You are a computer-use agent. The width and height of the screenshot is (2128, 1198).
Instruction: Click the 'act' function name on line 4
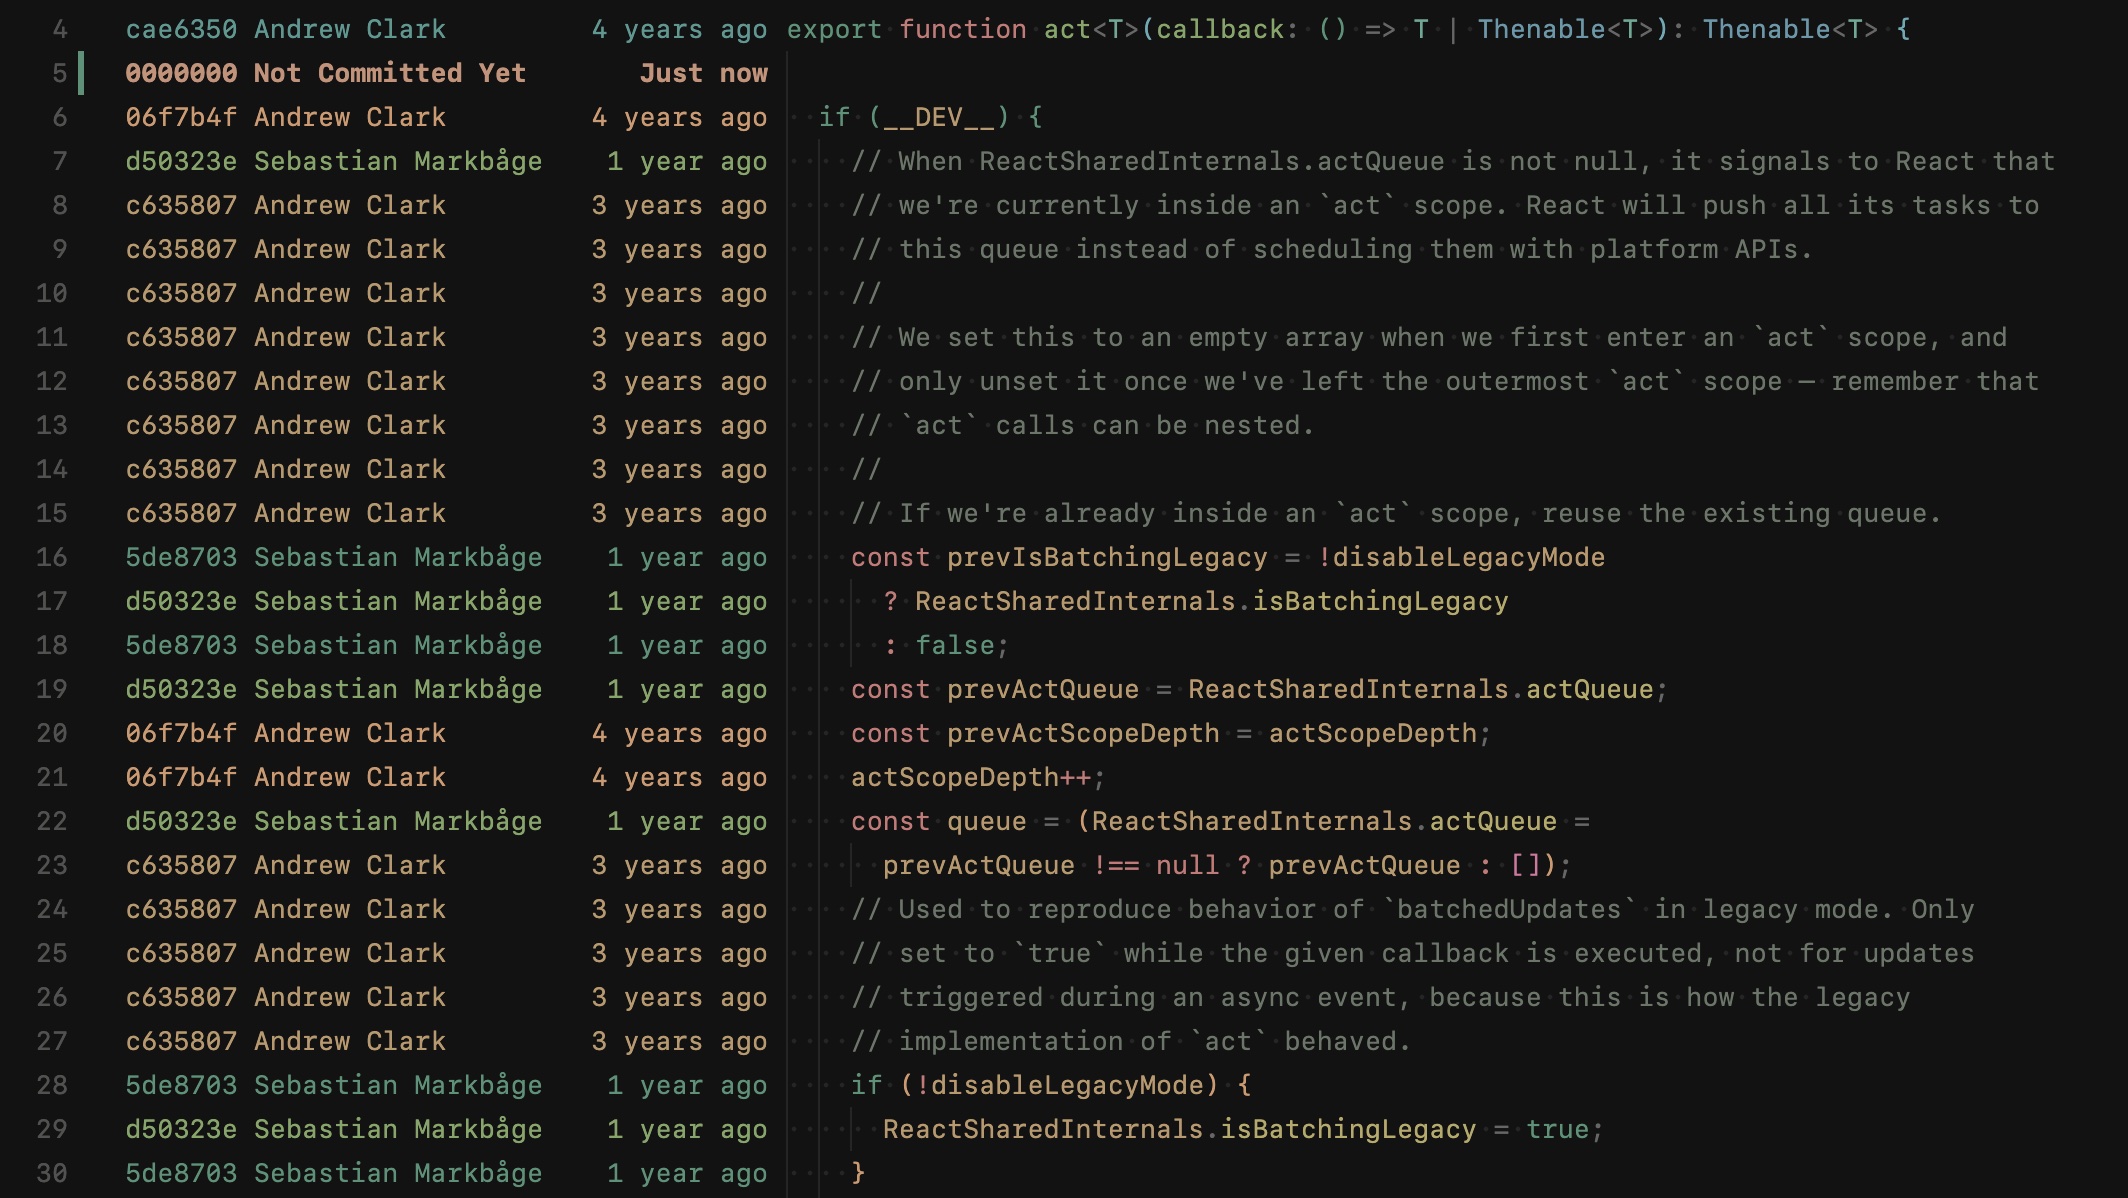pos(1068,29)
